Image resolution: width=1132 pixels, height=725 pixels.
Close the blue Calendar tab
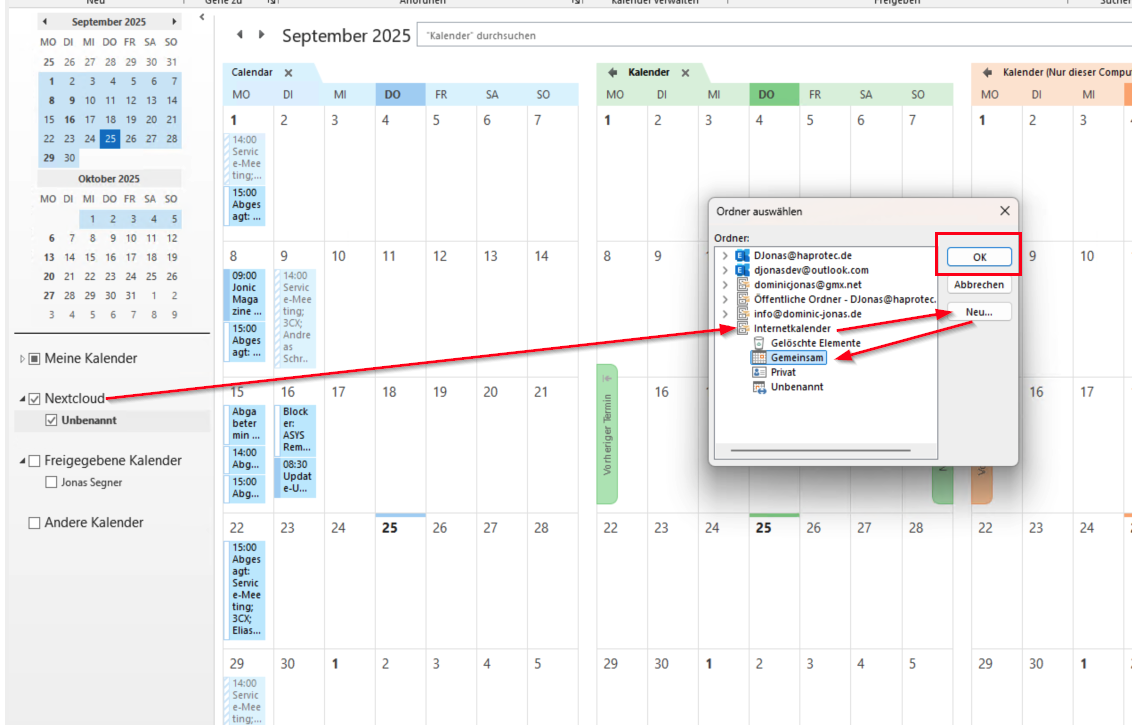288,73
